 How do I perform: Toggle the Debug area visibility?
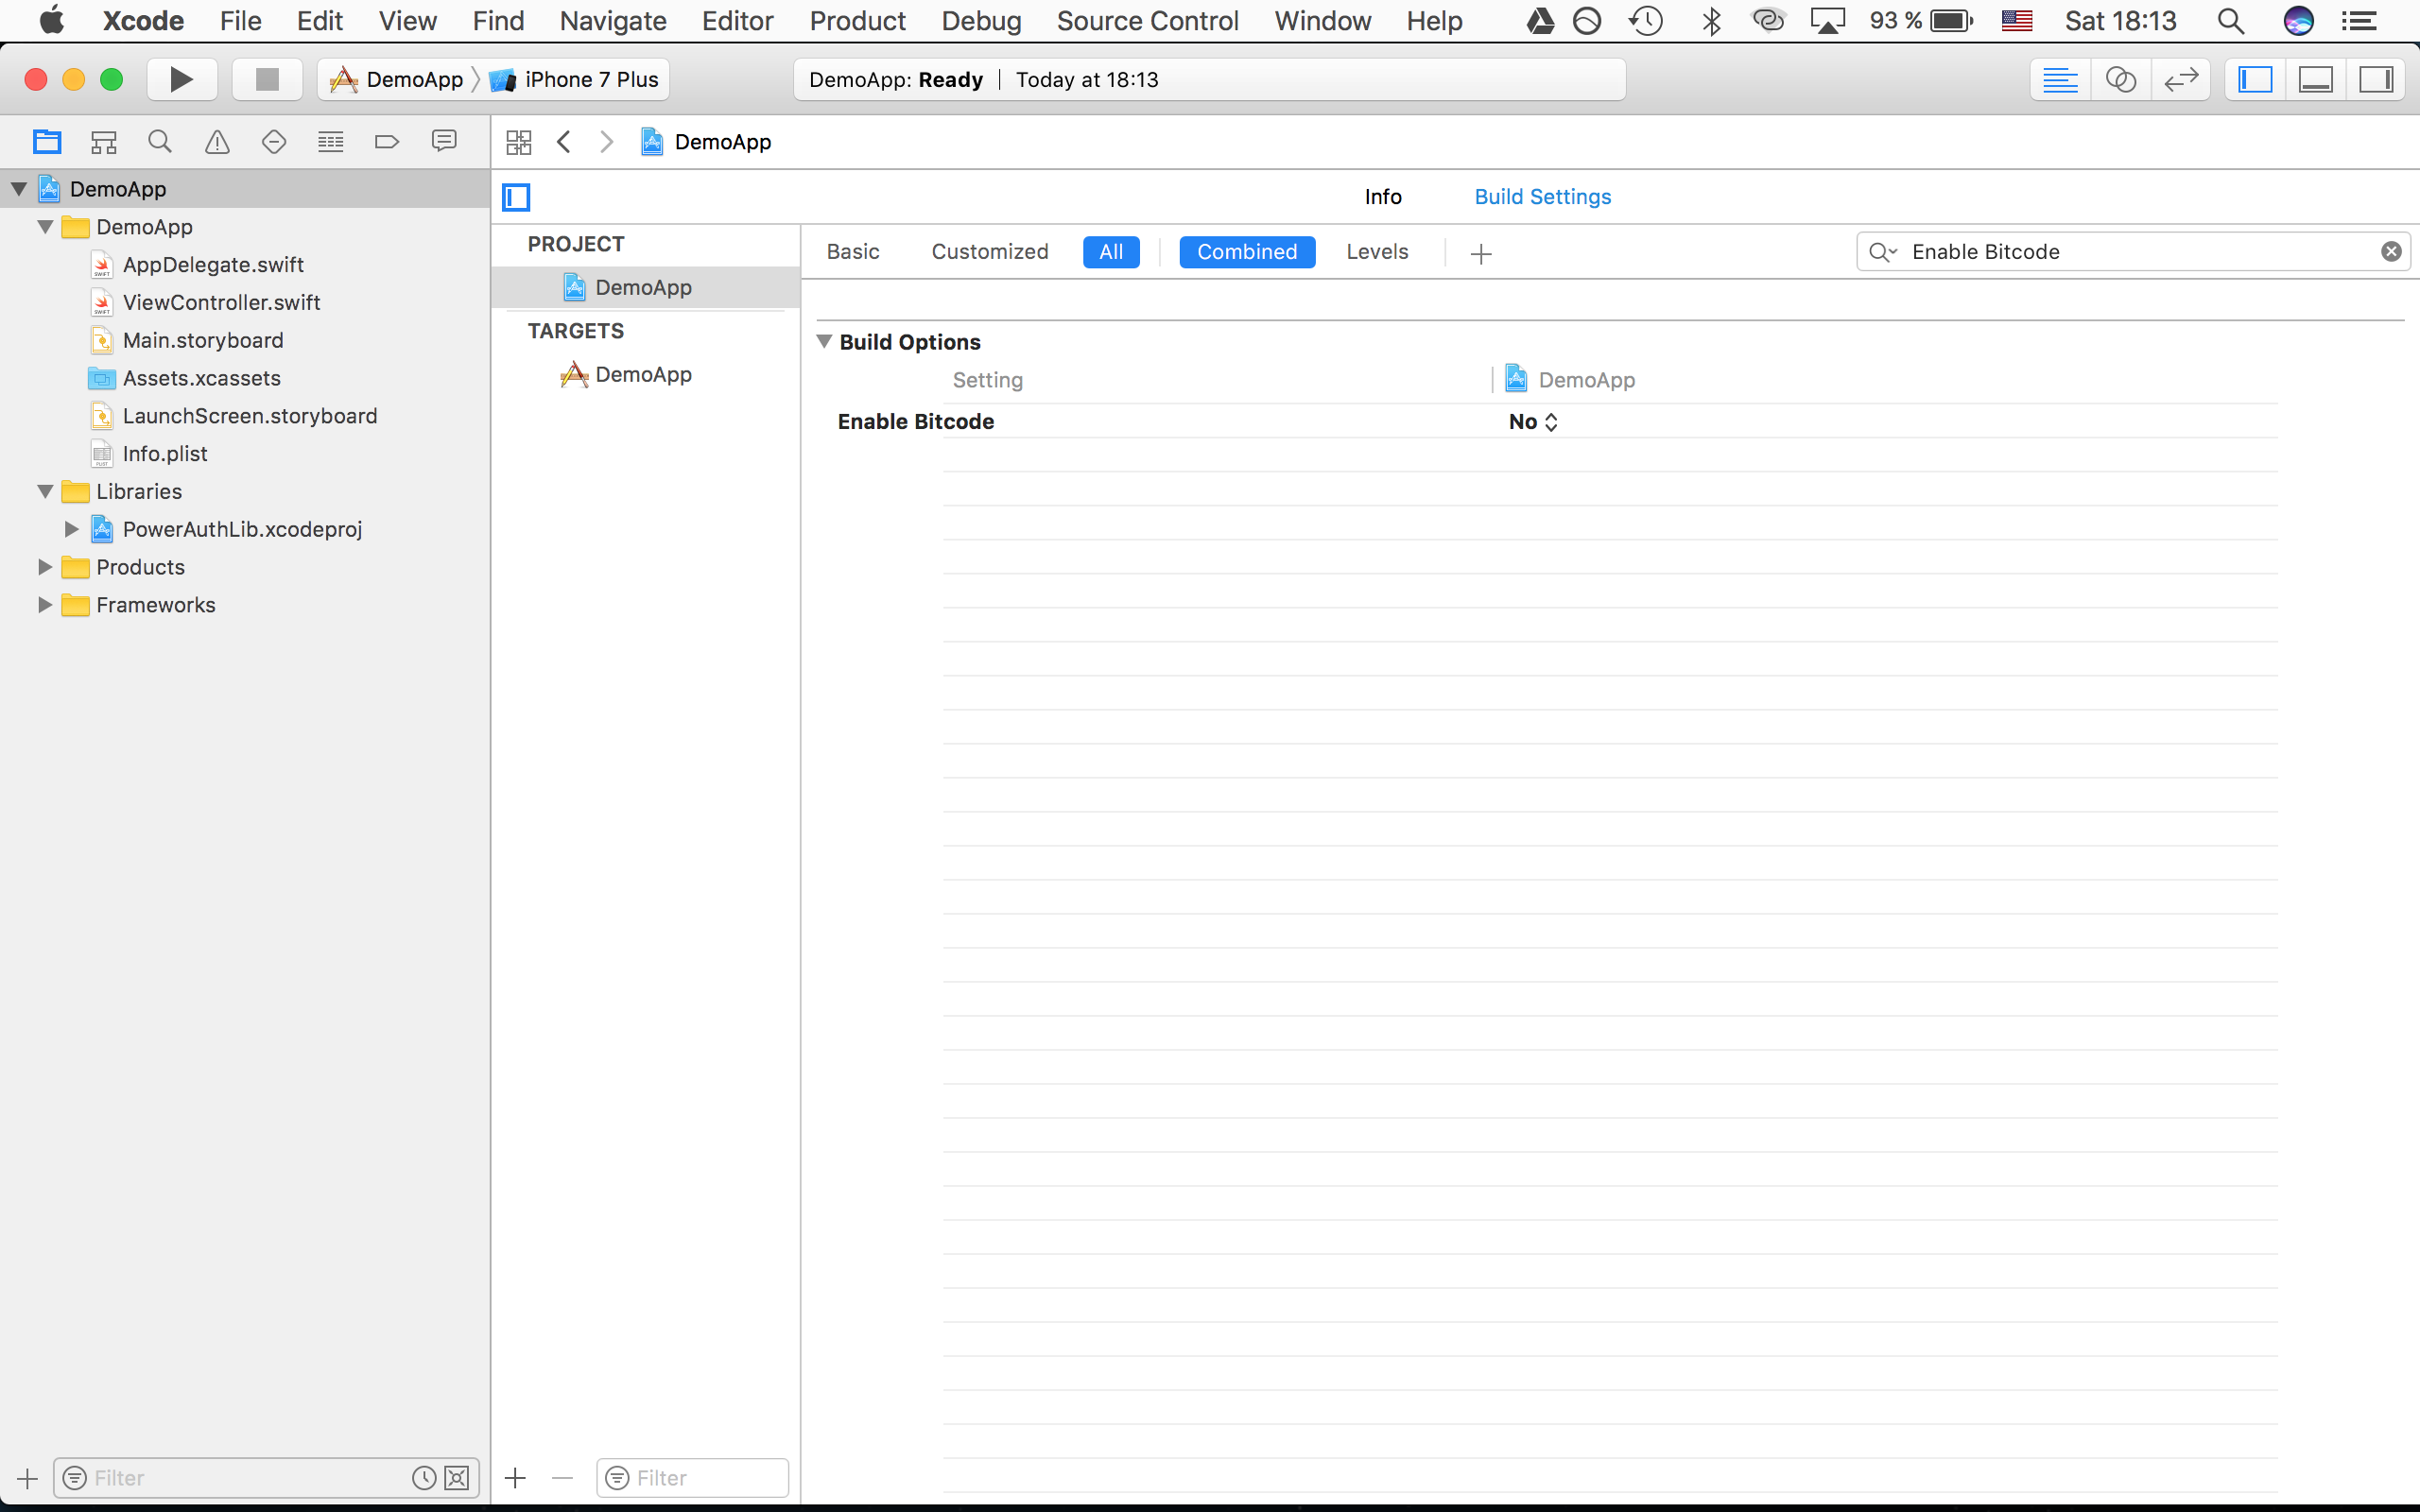click(x=2316, y=79)
